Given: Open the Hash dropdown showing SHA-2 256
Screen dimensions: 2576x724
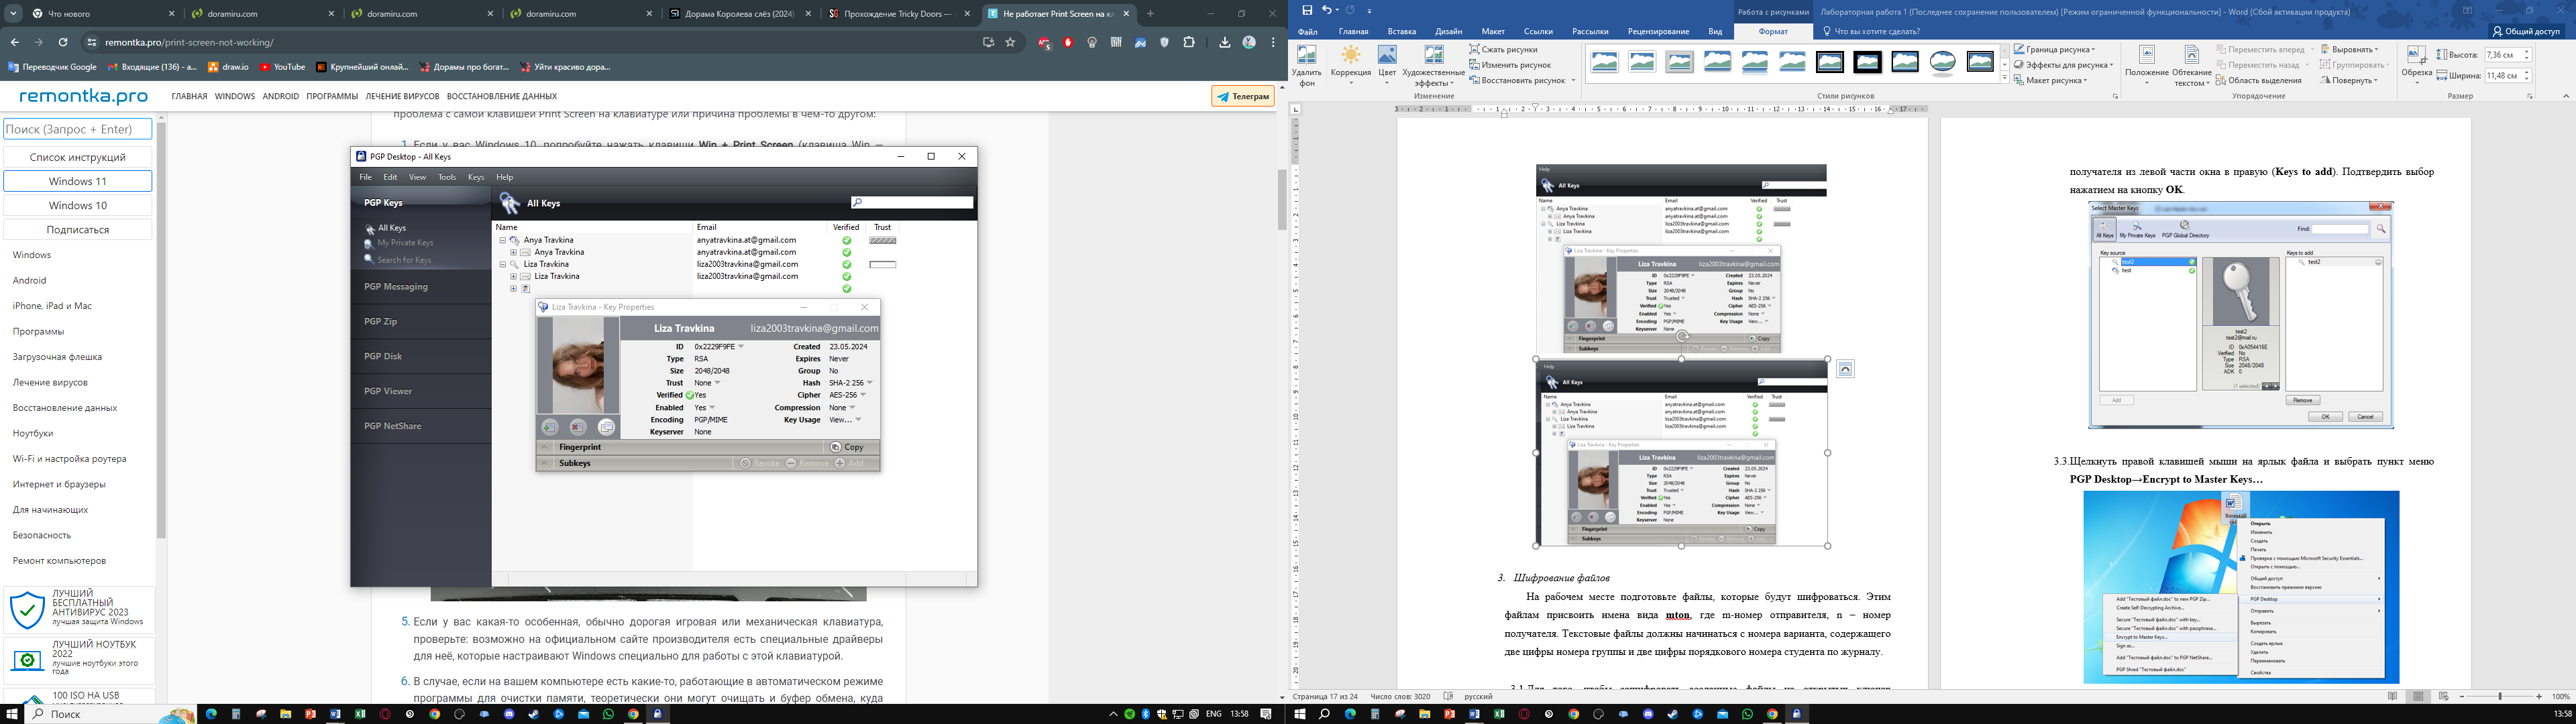Looking at the screenshot, I should [x=851, y=383].
